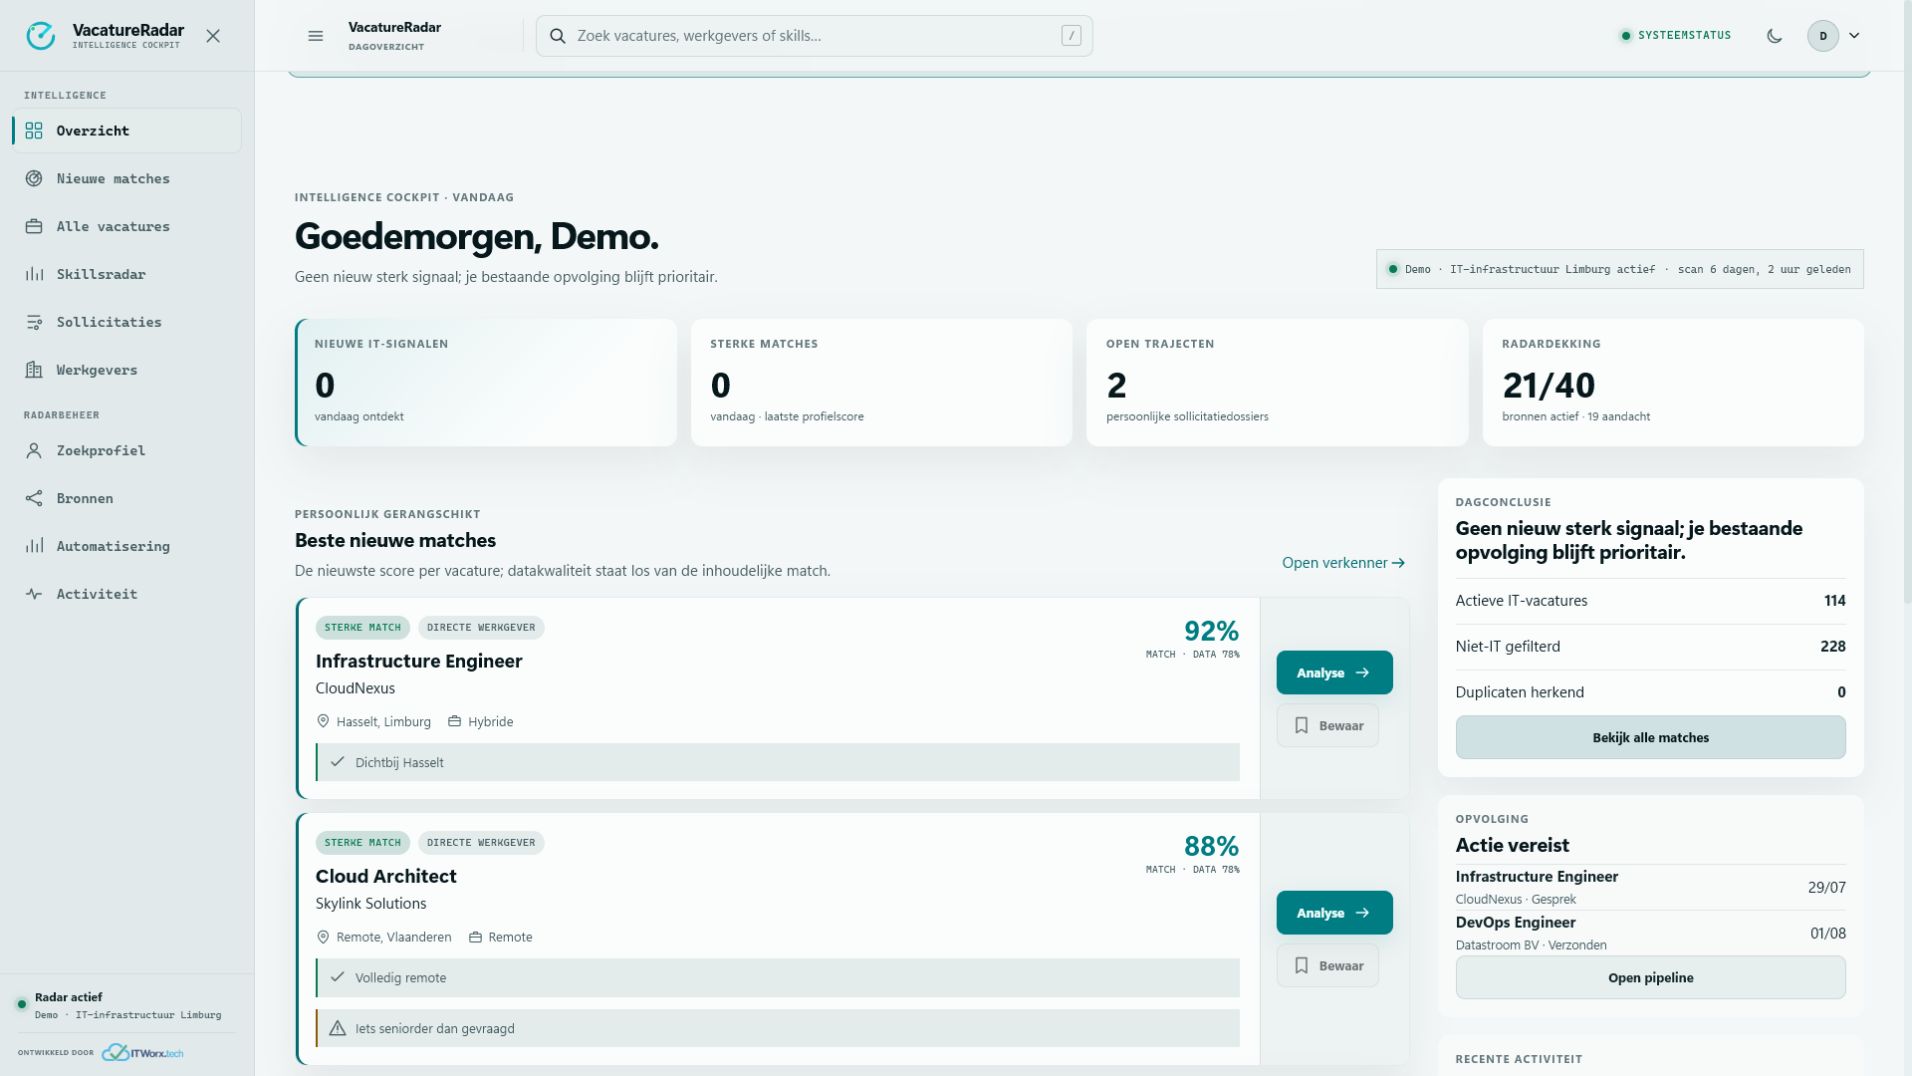
Task: Click the Sterke Match badge on CloudNexus card
Action: pos(362,628)
